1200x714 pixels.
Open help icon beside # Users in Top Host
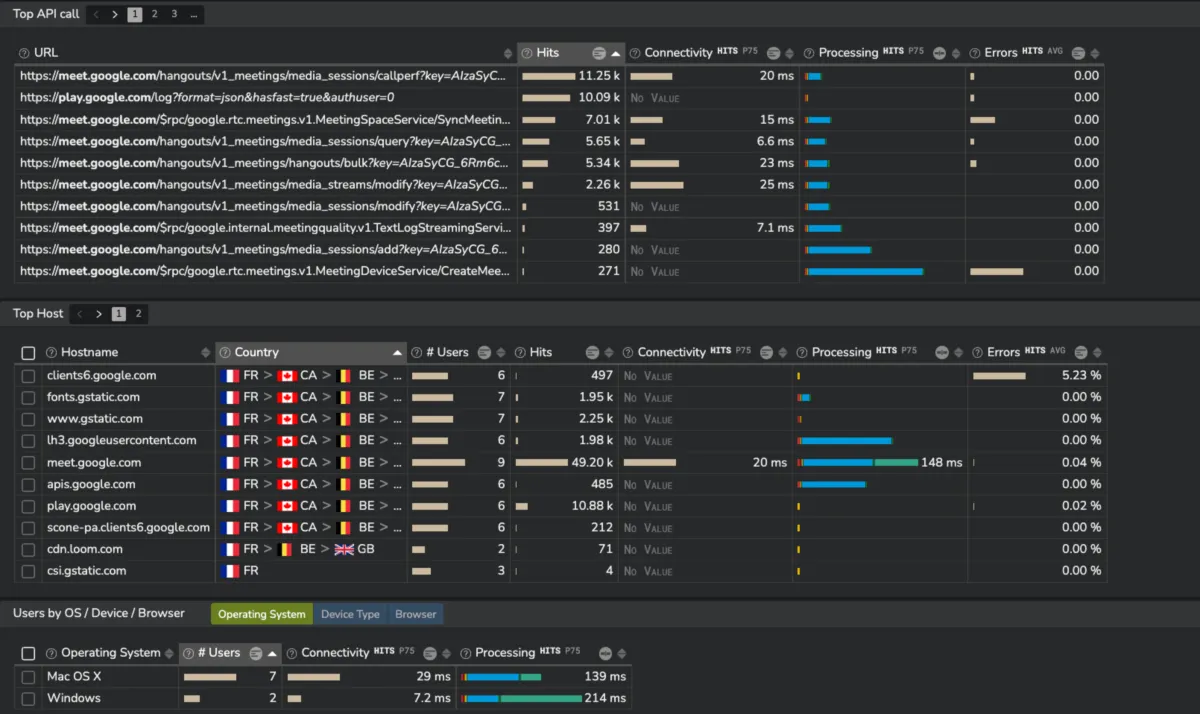[x=416, y=353]
